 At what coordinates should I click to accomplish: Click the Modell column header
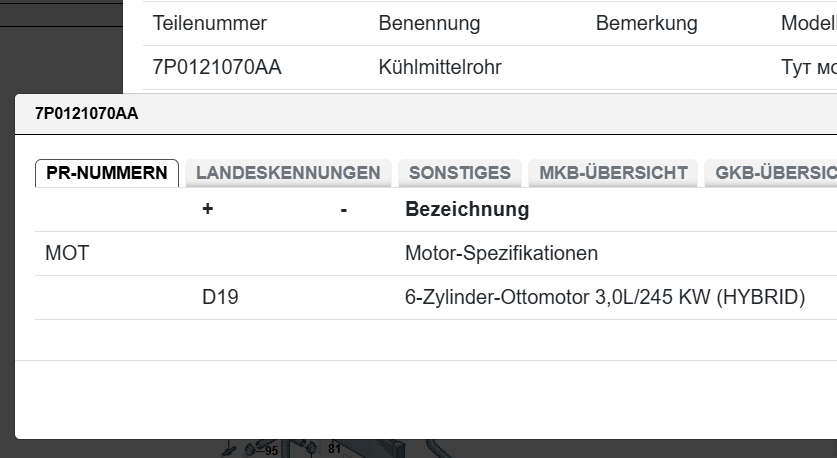click(808, 23)
